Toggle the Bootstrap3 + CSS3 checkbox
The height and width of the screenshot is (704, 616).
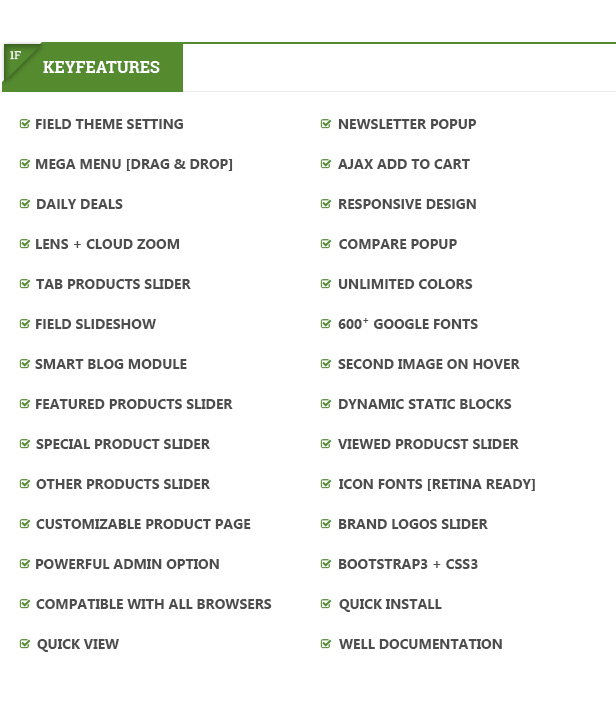point(326,564)
